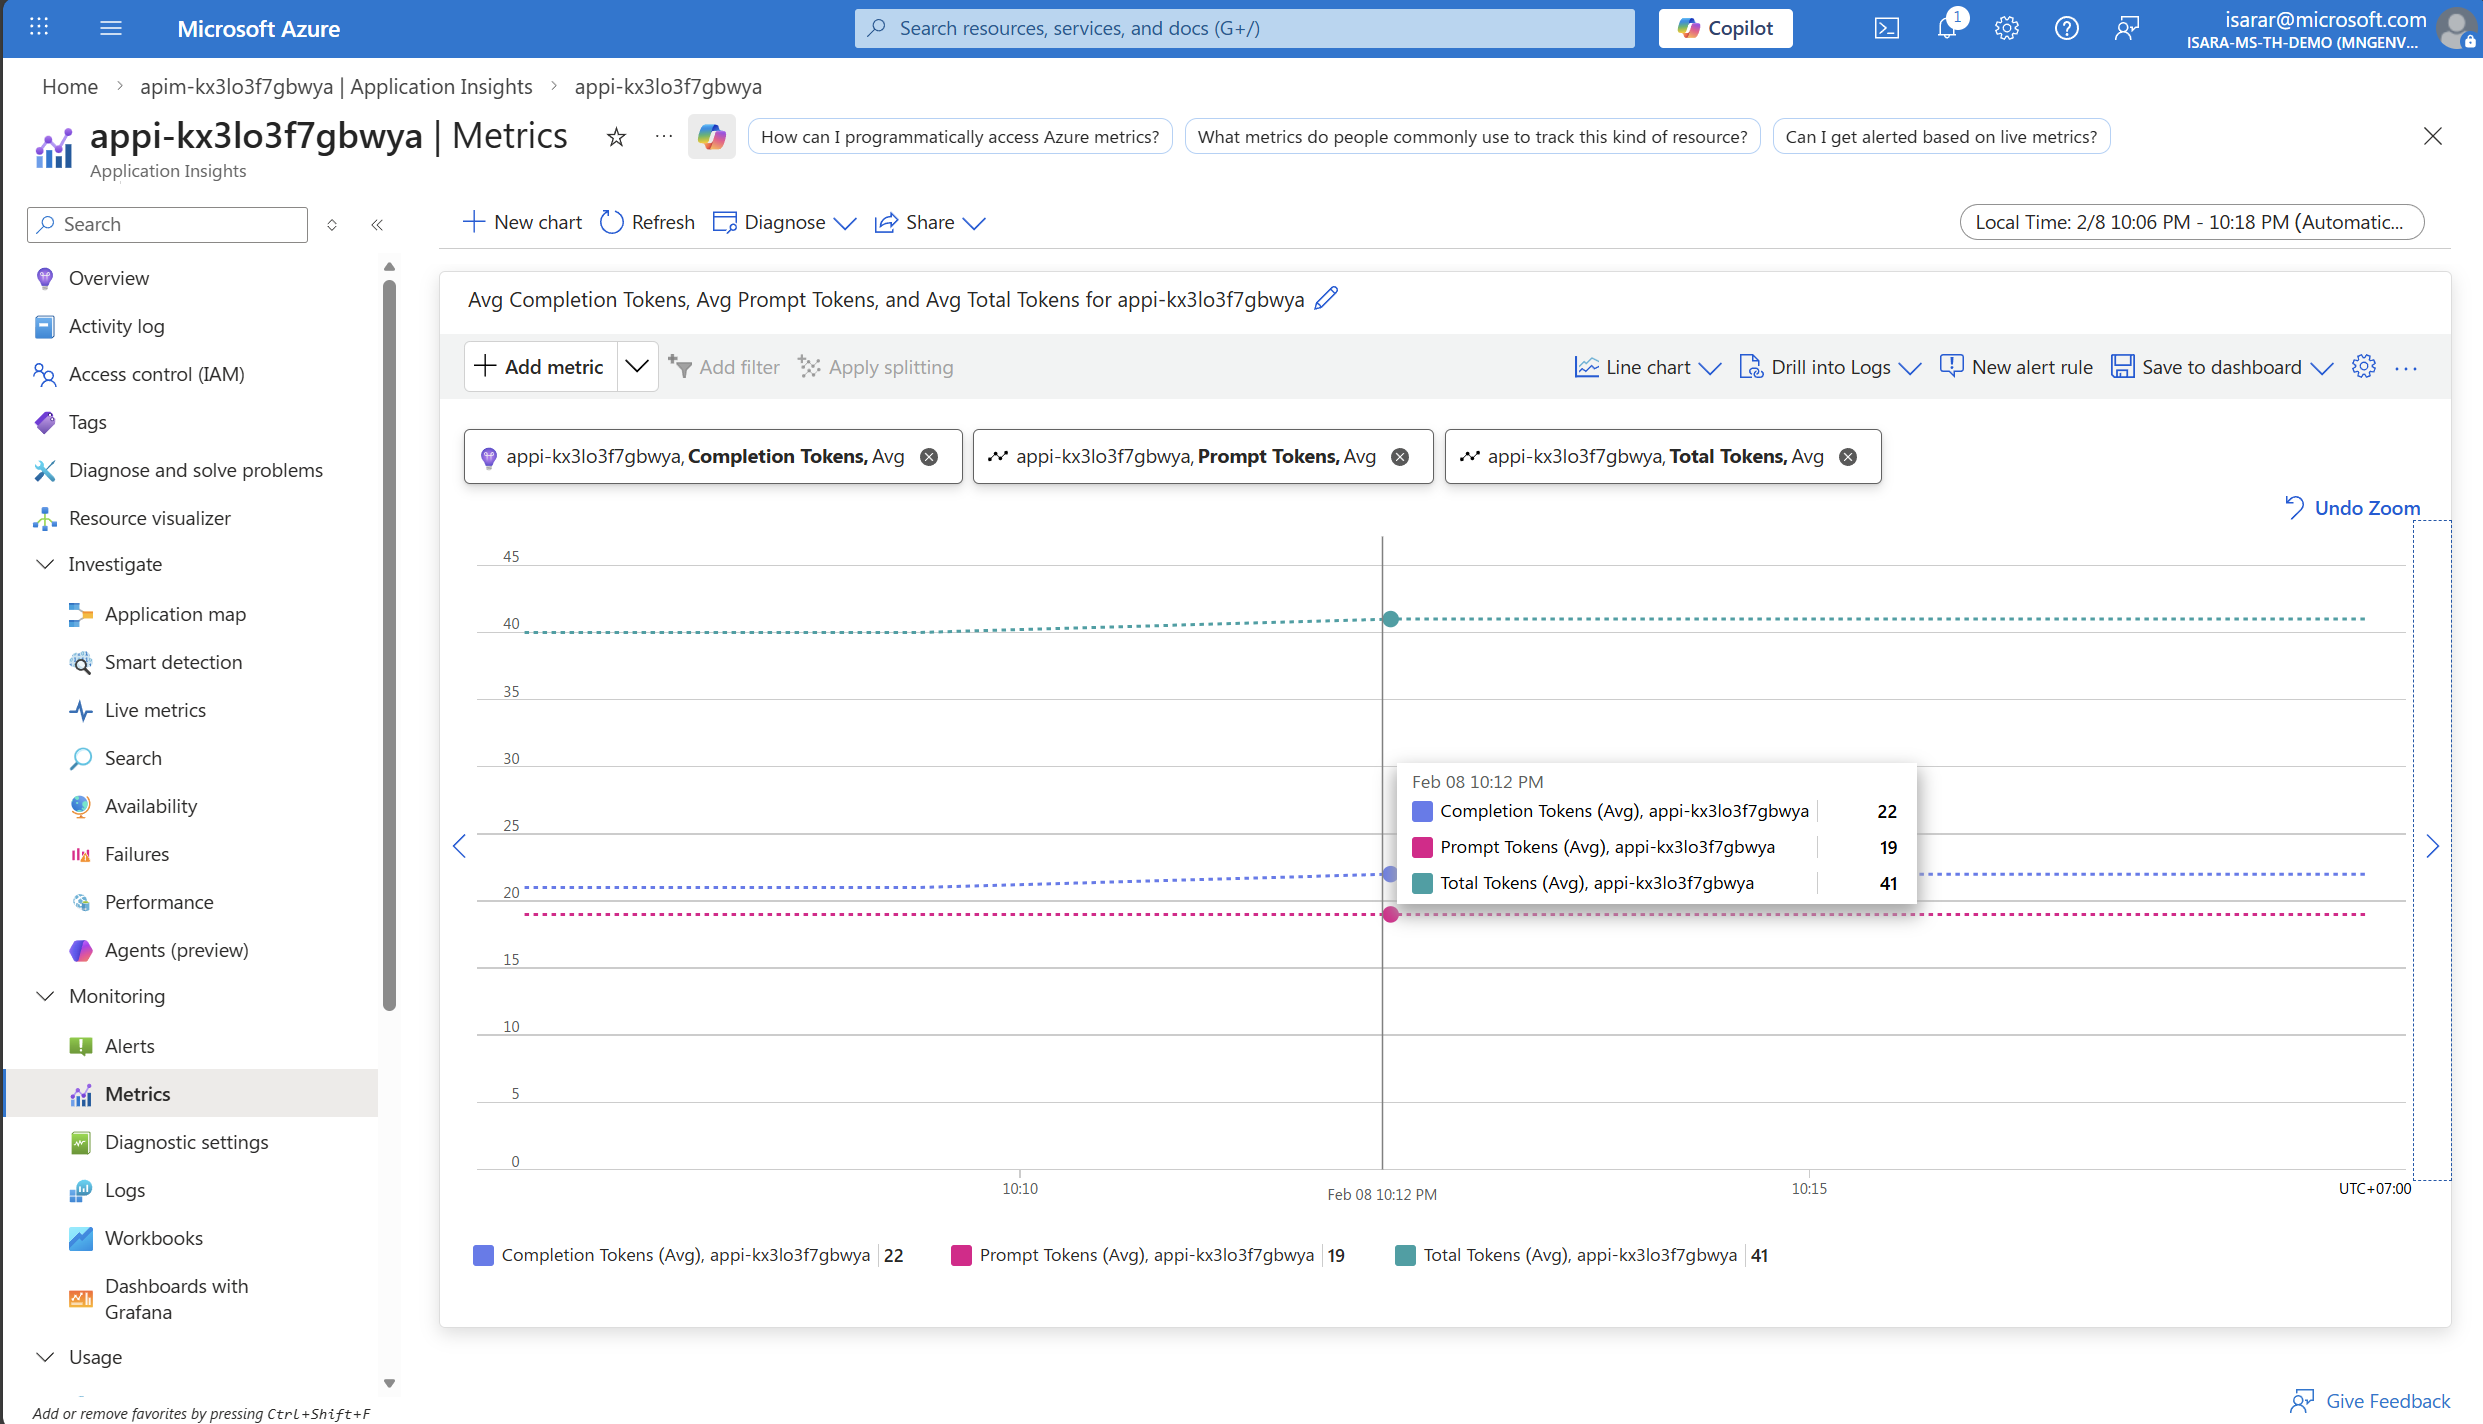
Task: Click Add metric button
Action: pos(541,366)
